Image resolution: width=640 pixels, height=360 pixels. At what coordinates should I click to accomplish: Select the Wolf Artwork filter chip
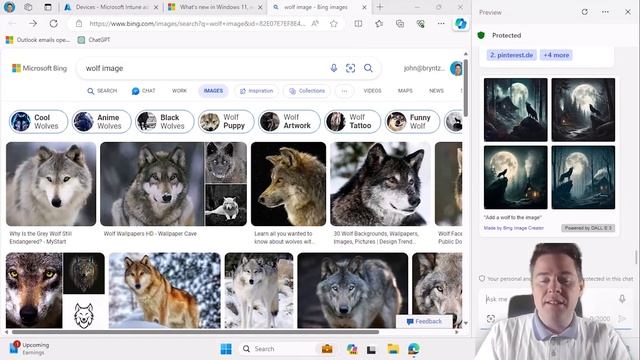click(289, 122)
